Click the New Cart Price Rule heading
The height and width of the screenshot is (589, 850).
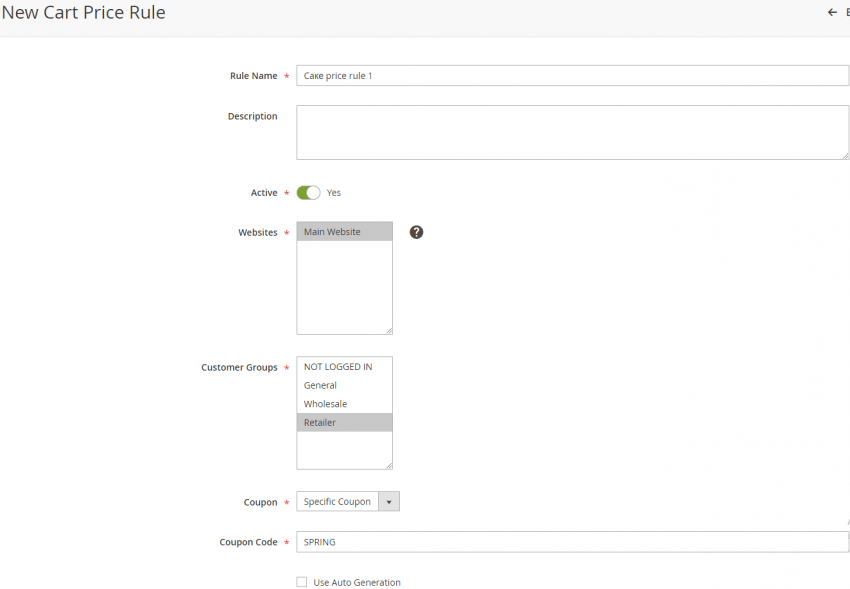click(84, 13)
